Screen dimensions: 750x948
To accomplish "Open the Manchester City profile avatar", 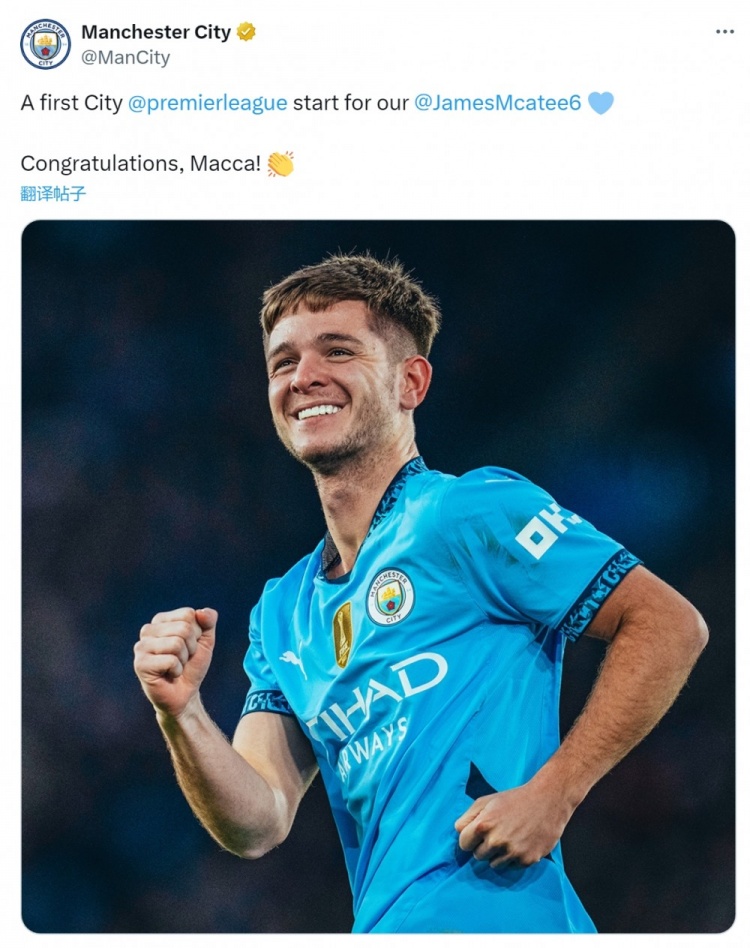I will [x=45, y=44].
